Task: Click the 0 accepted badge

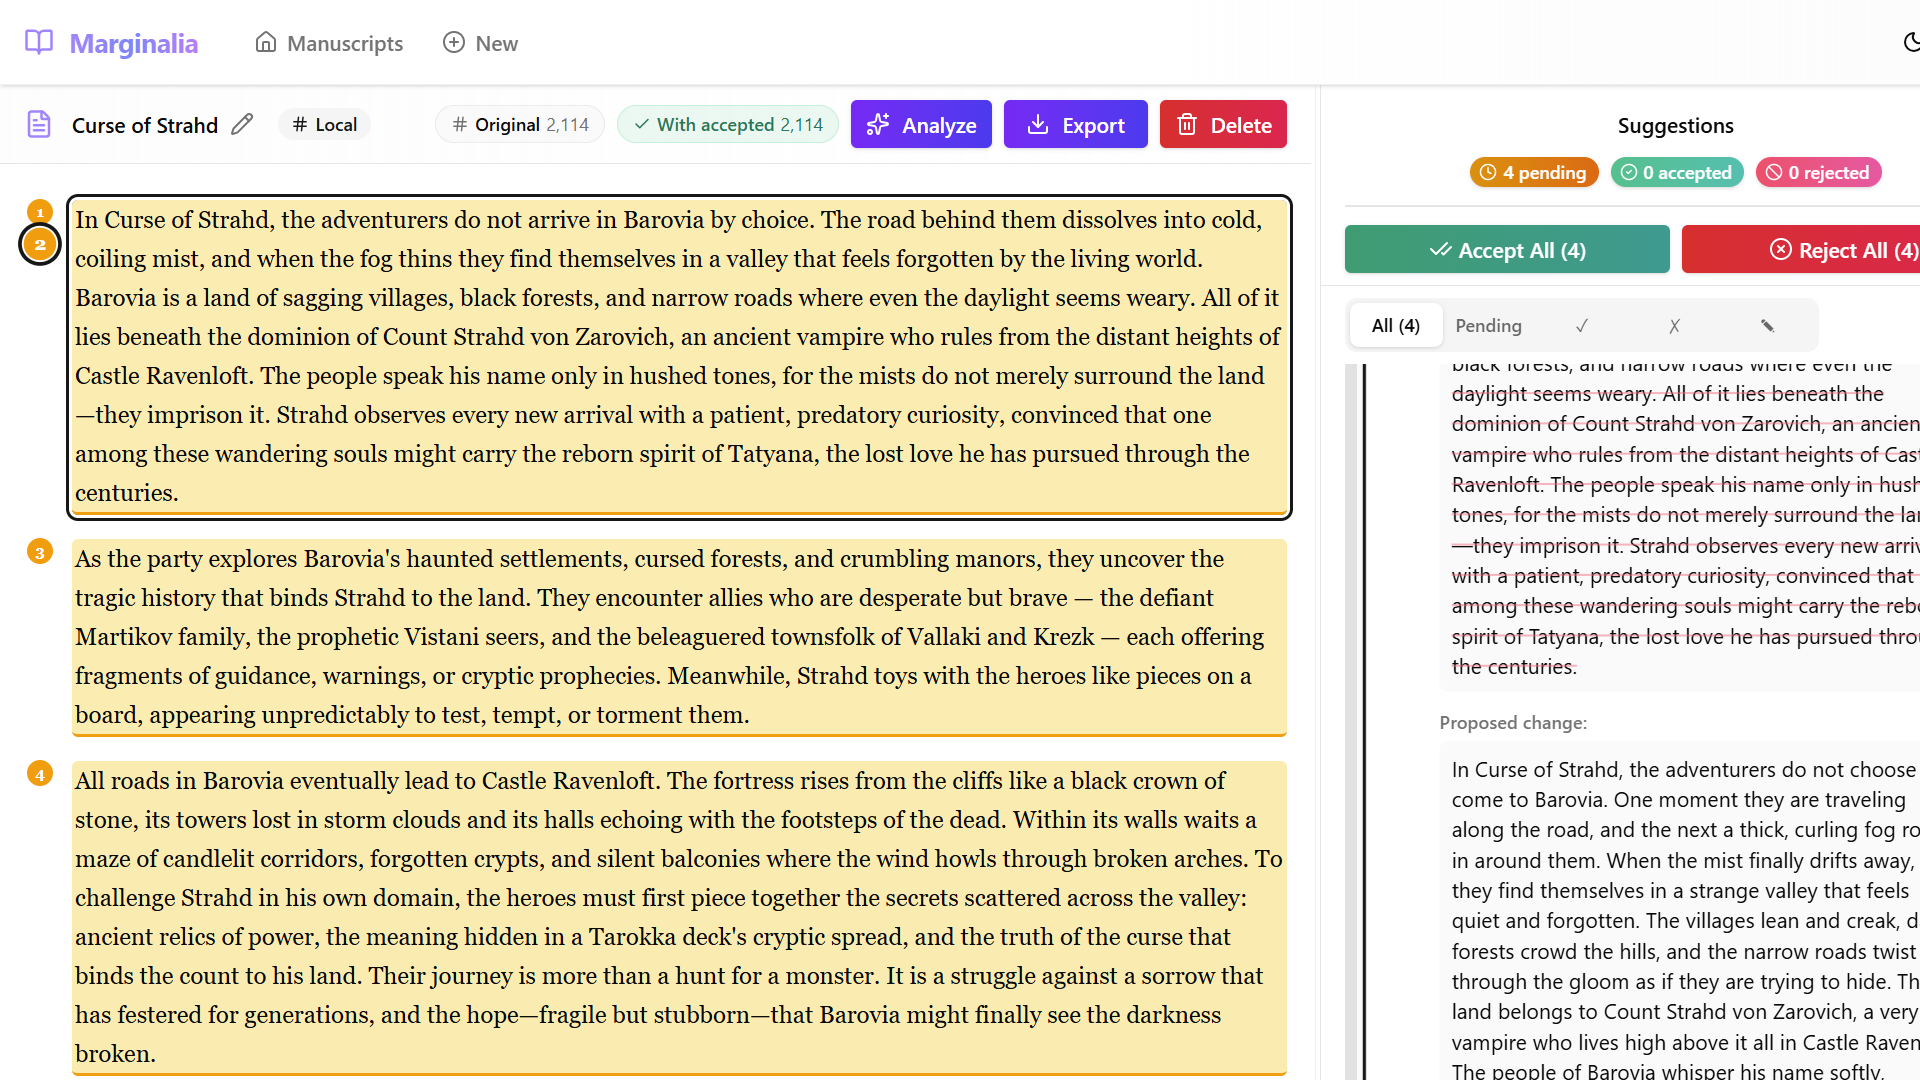Action: [1677, 172]
